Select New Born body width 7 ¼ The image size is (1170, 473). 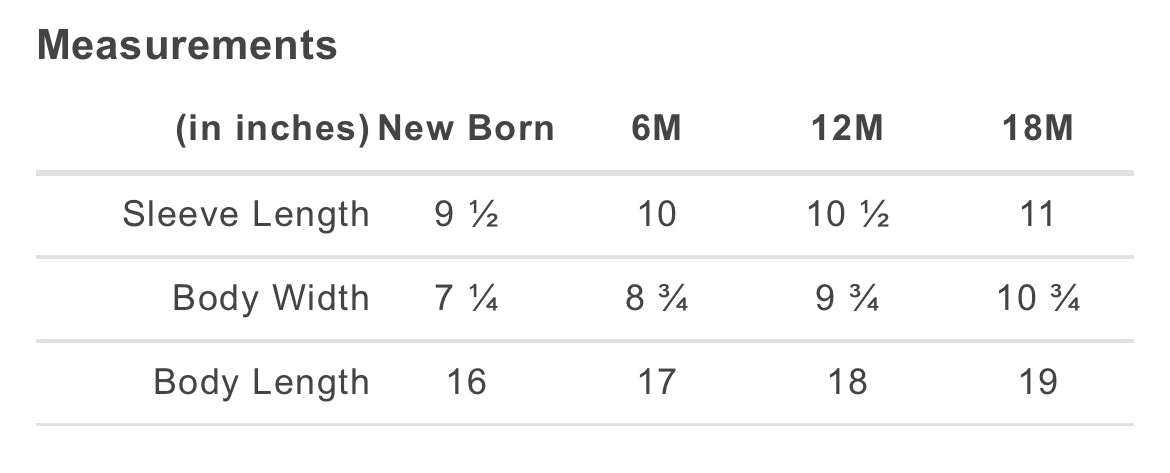[x=466, y=298]
